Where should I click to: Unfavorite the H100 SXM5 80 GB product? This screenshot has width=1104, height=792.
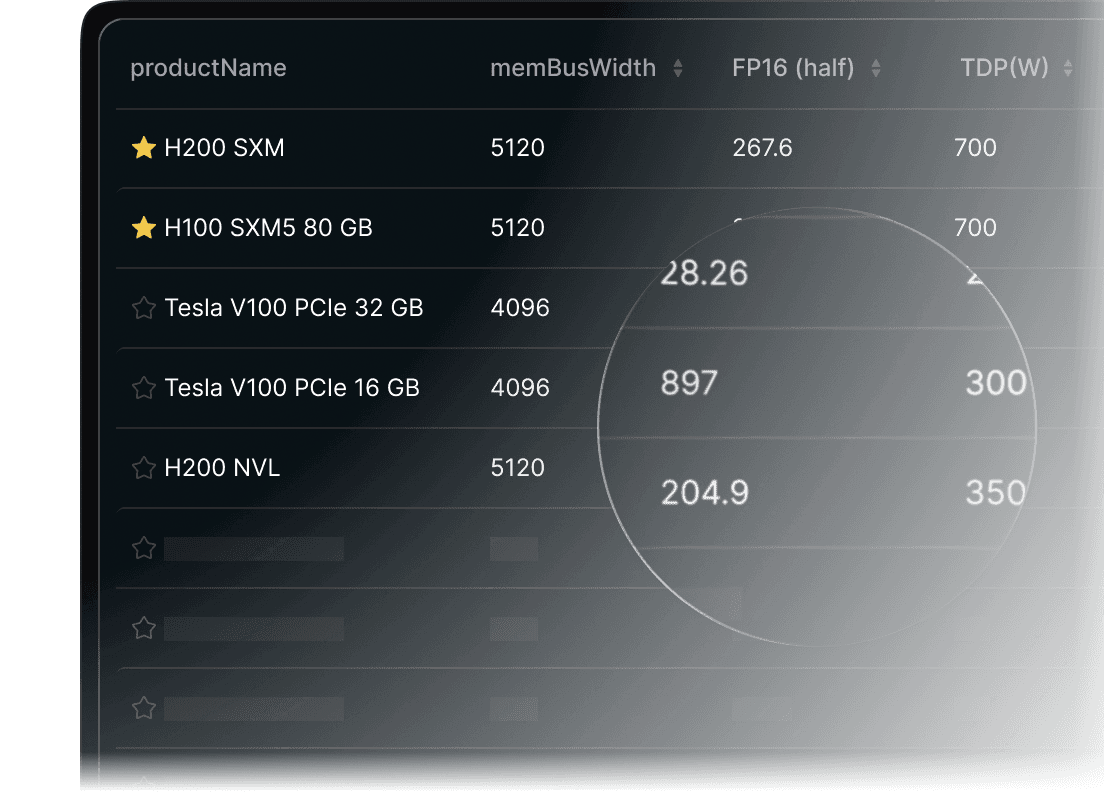[x=143, y=227]
